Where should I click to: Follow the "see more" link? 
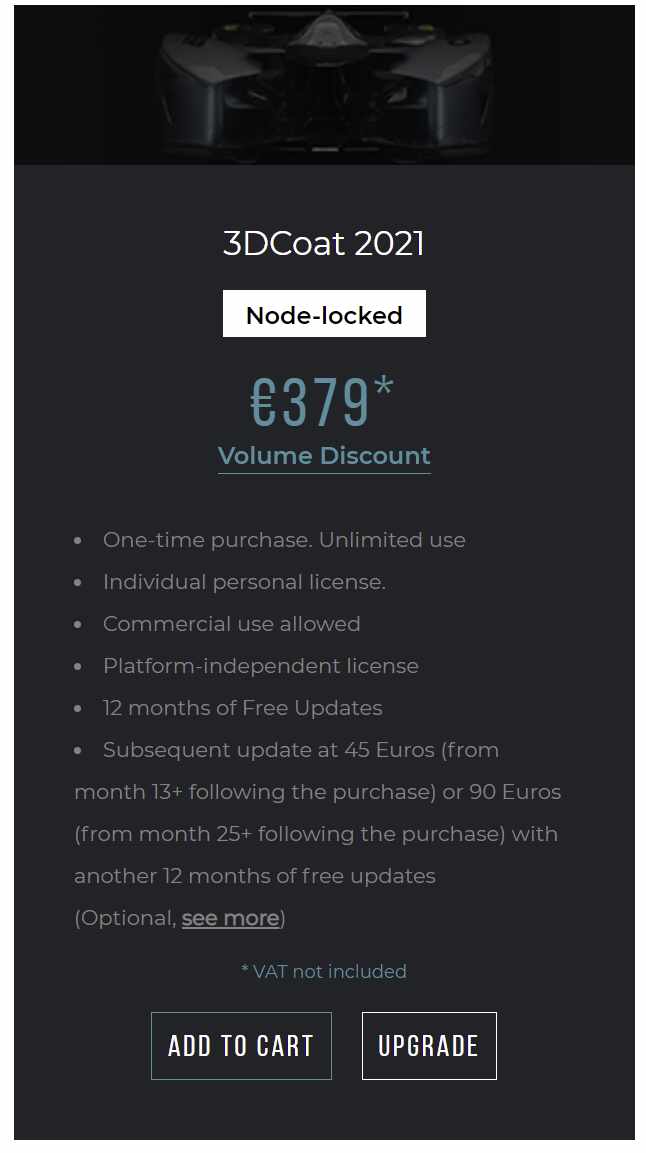[230, 918]
